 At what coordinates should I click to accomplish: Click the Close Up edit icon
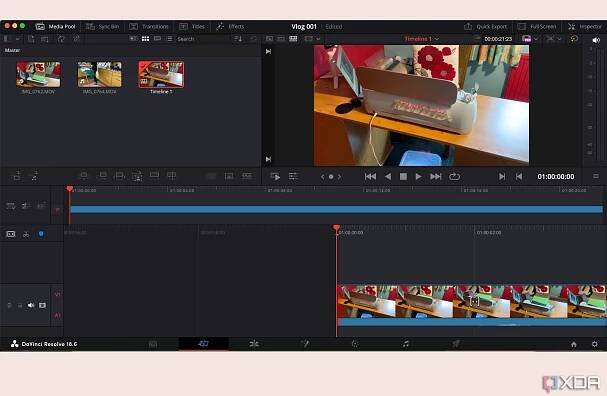[x=137, y=177]
